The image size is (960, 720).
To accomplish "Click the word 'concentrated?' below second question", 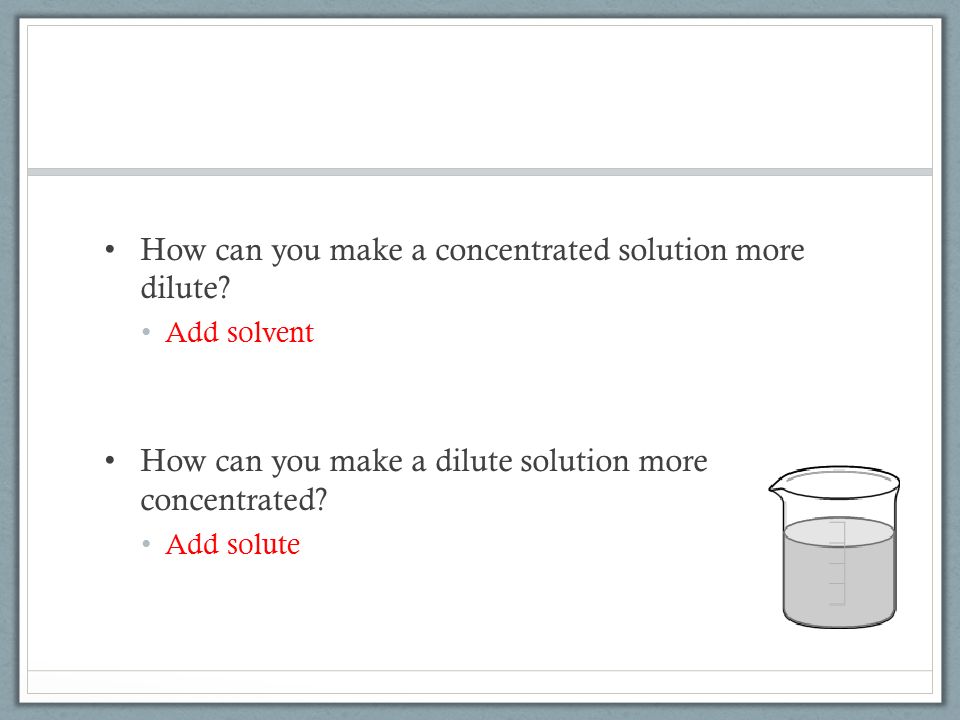I will [234, 500].
